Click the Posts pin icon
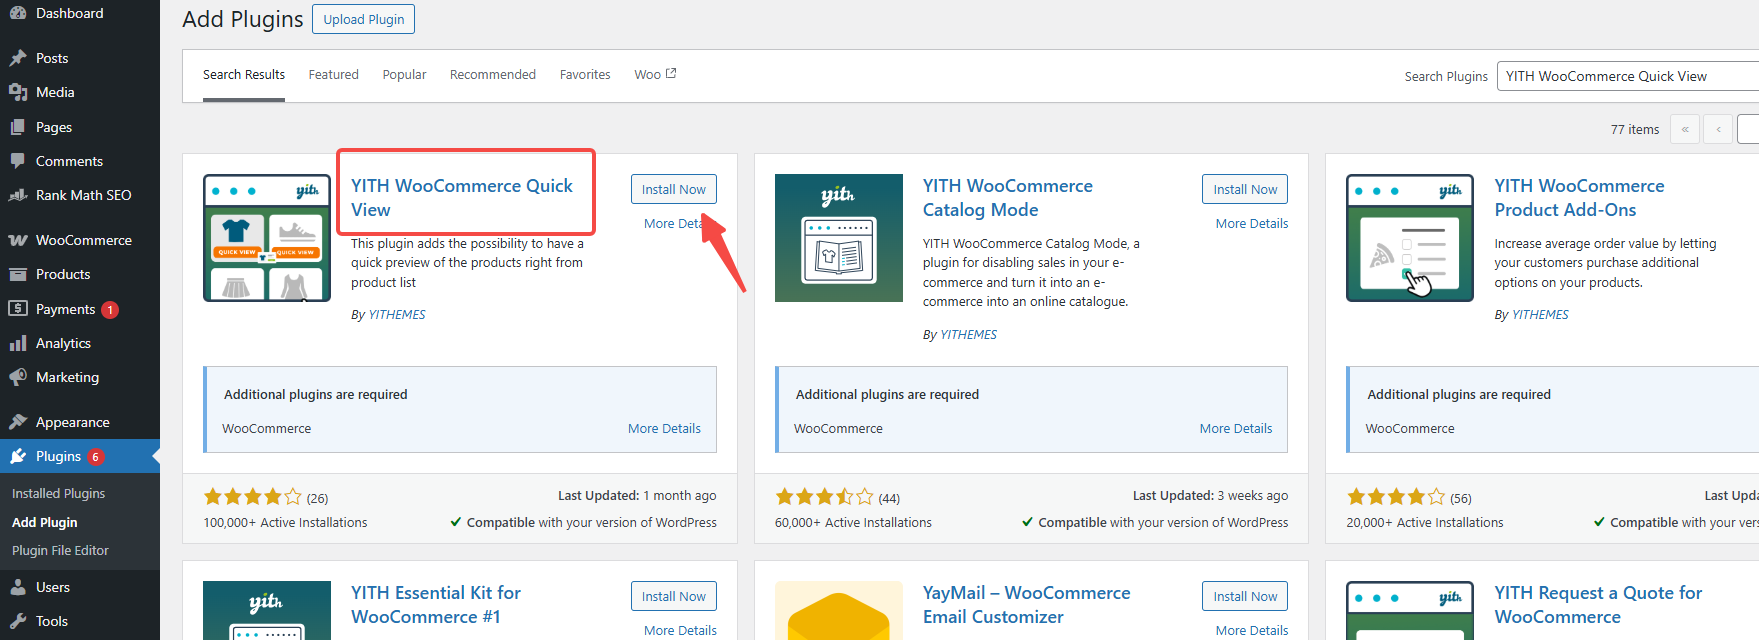This screenshot has height=640, width=1759. tap(18, 58)
